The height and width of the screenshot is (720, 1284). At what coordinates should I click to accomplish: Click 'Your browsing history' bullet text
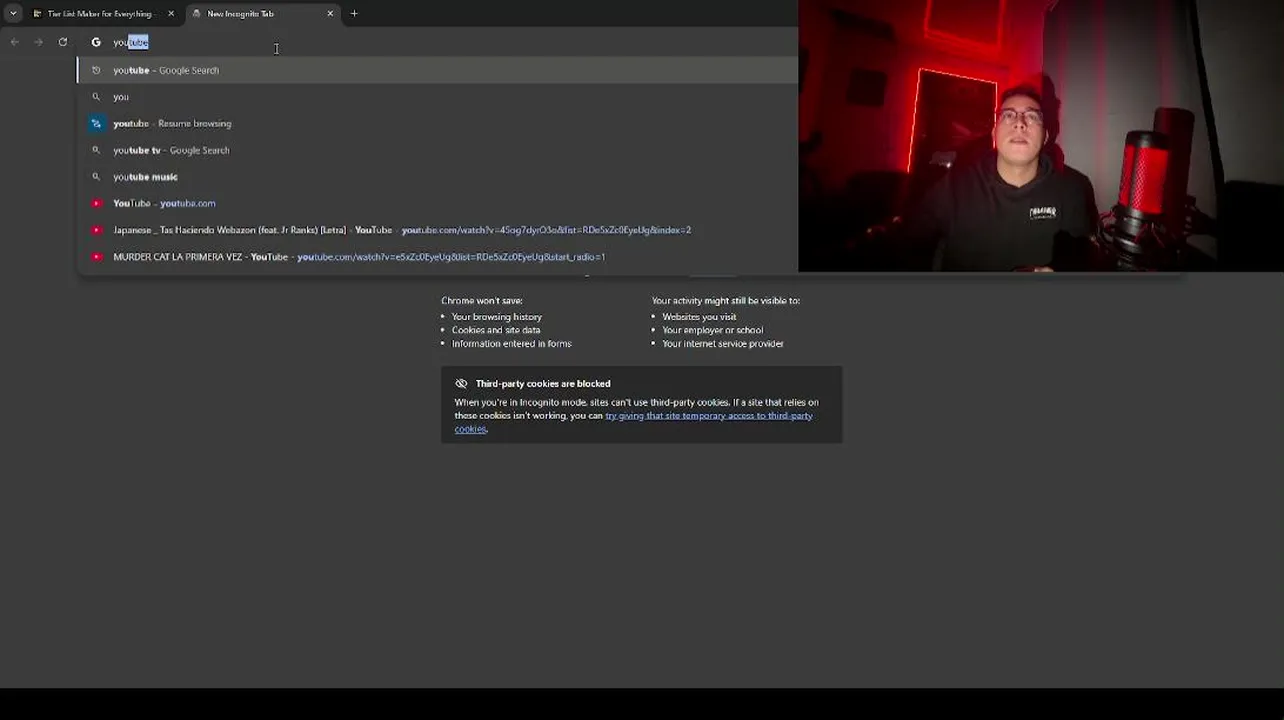point(497,317)
